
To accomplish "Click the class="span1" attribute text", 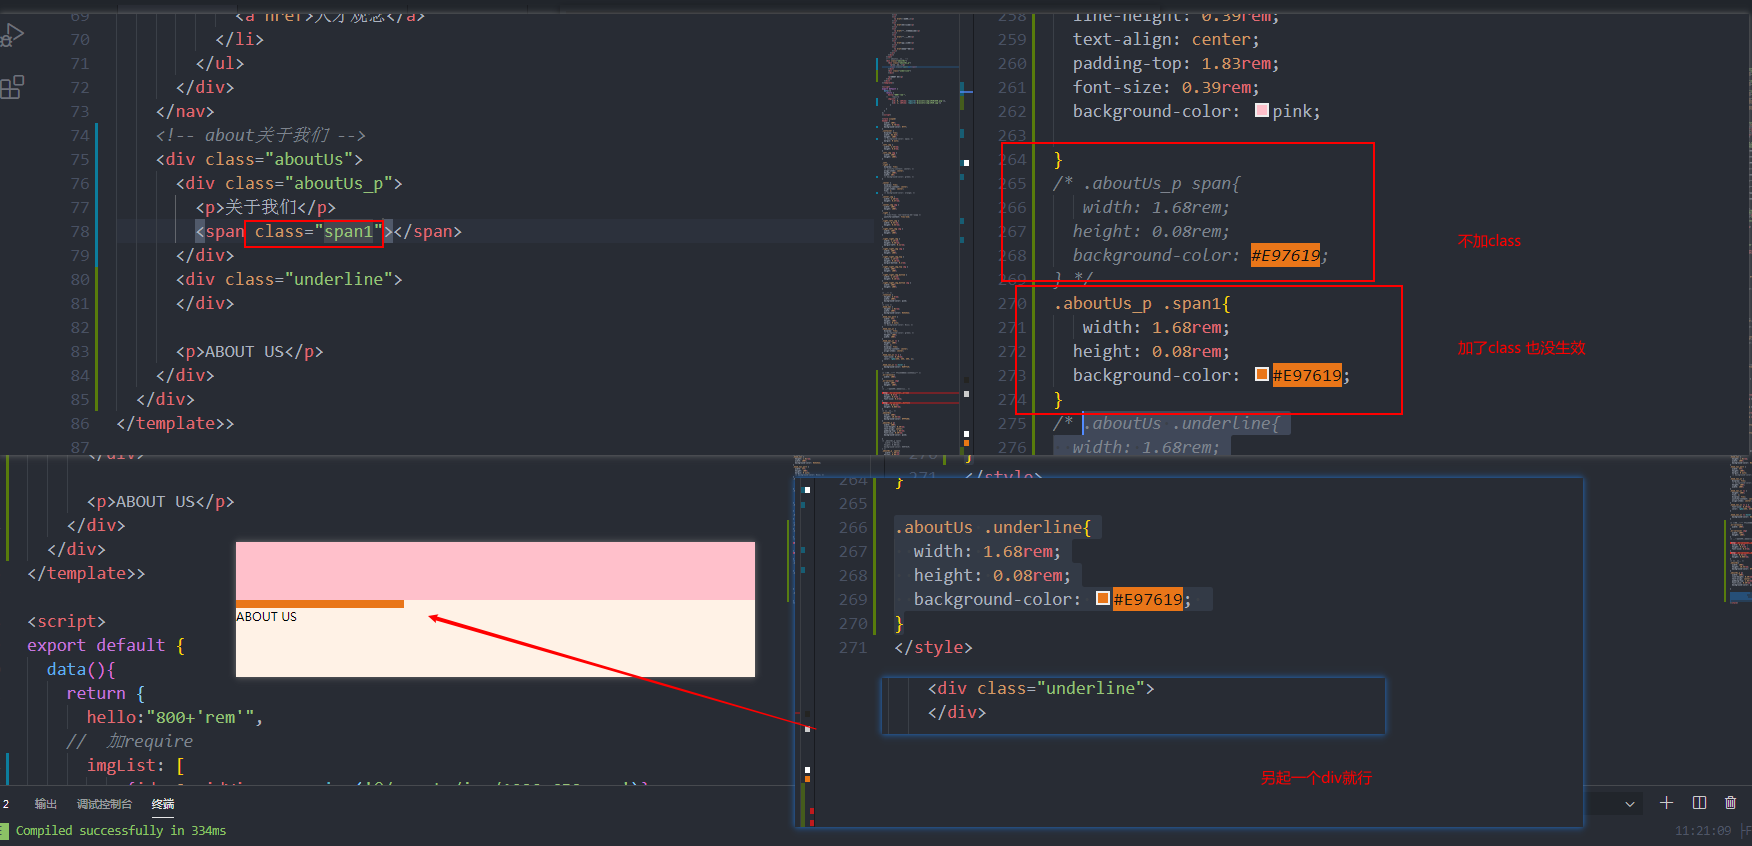I will [318, 232].
